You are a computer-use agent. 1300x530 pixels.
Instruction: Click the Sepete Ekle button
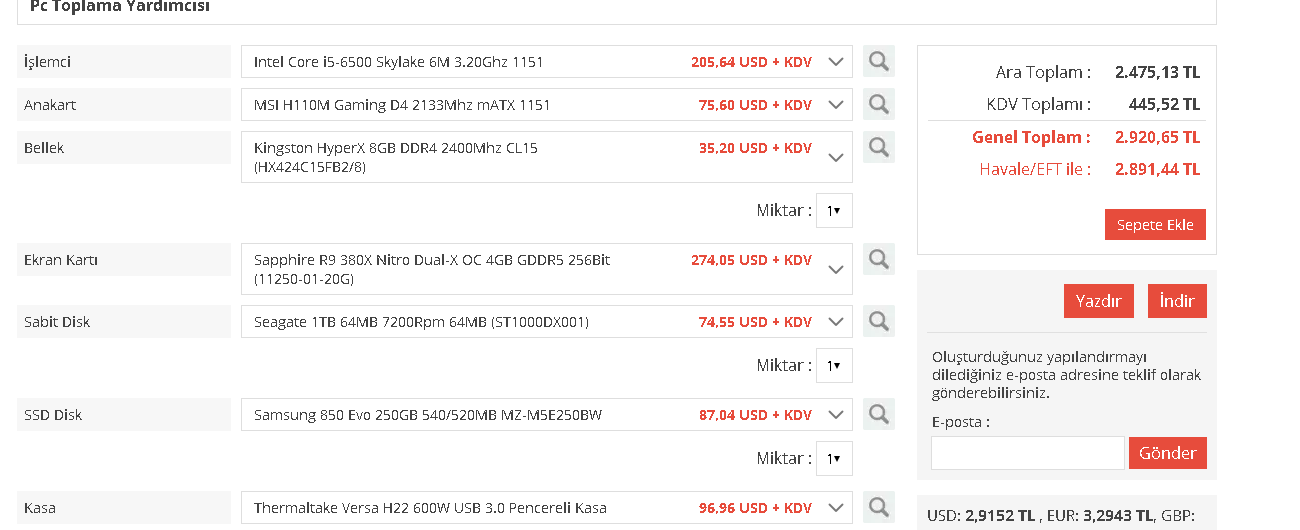[x=1155, y=225]
